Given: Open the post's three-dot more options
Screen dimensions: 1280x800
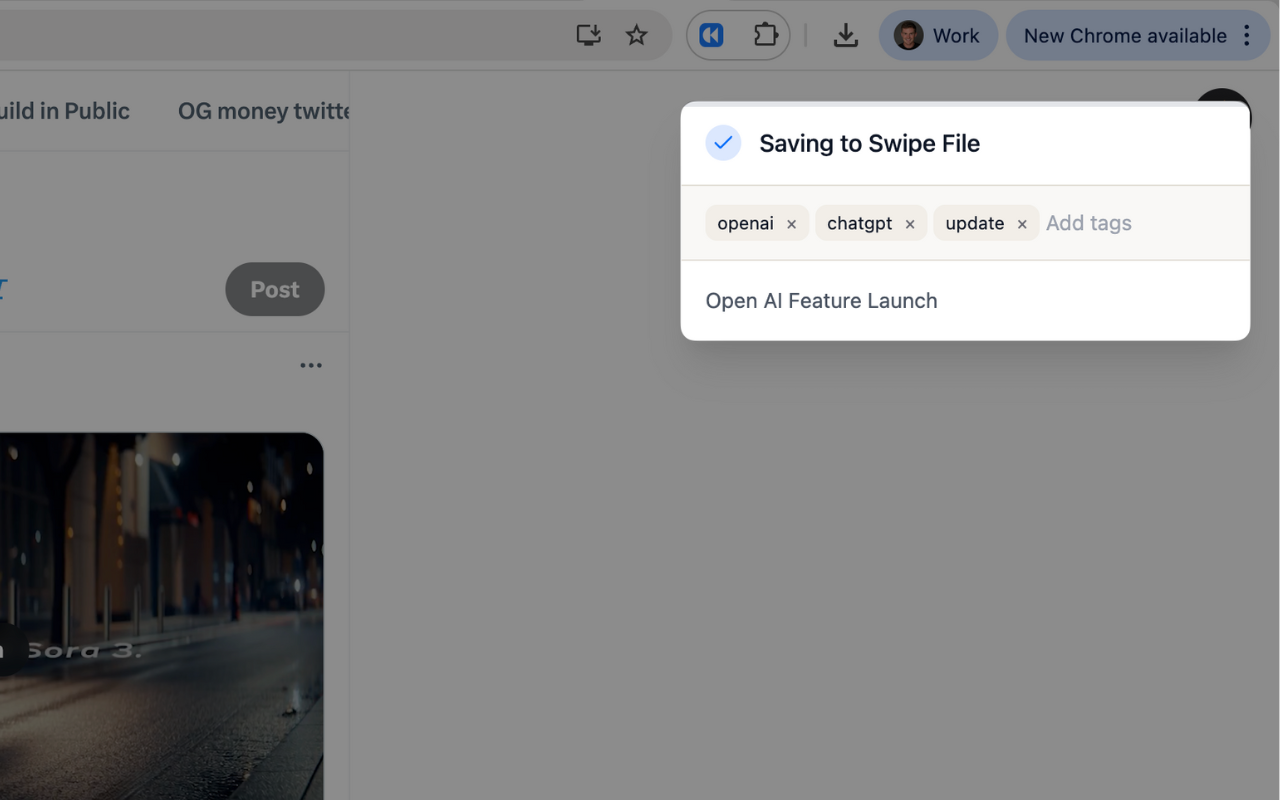Looking at the screenshot, I should (311, 365).
